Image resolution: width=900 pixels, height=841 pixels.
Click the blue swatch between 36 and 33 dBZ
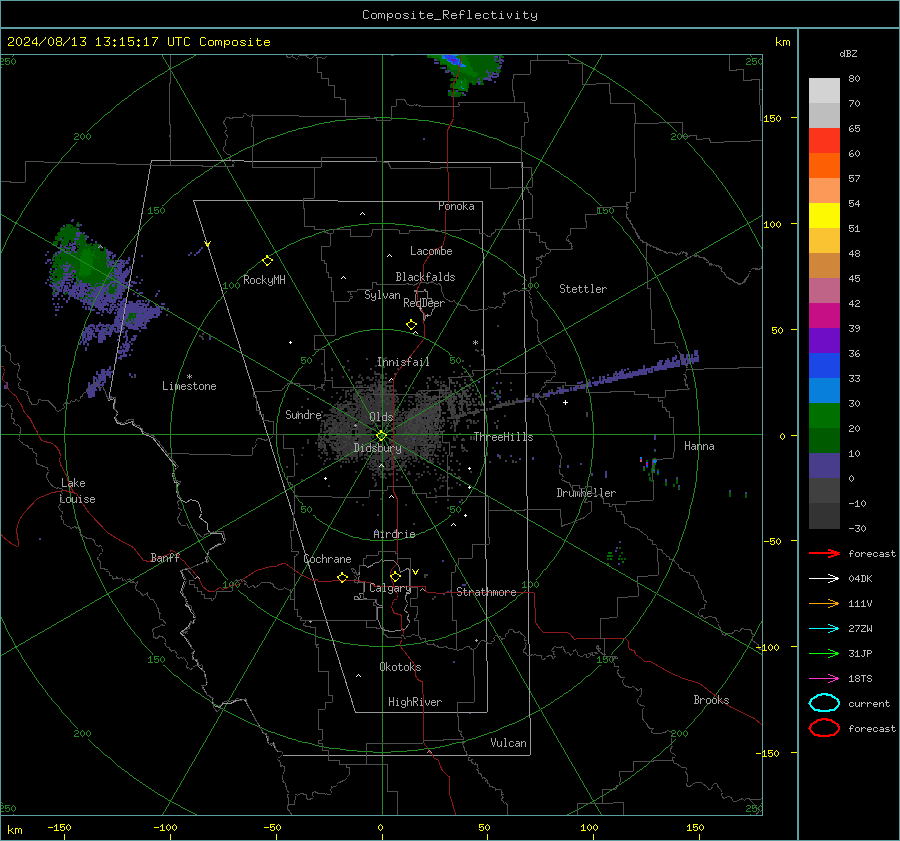click(x=824, y=366)
